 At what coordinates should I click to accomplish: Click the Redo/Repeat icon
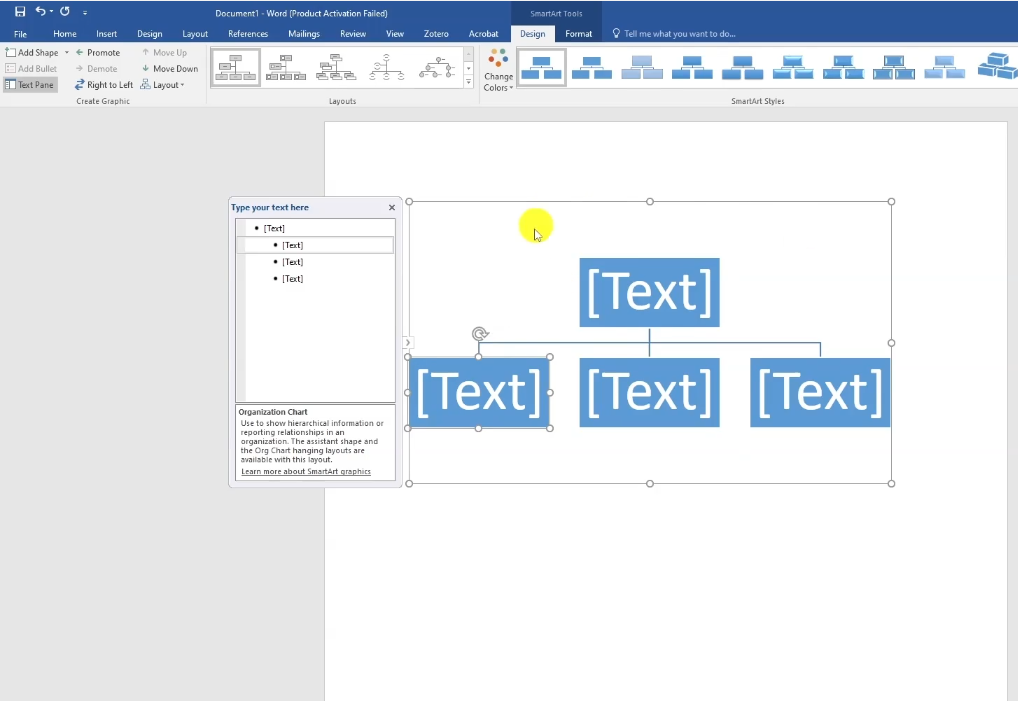(65, 12)
